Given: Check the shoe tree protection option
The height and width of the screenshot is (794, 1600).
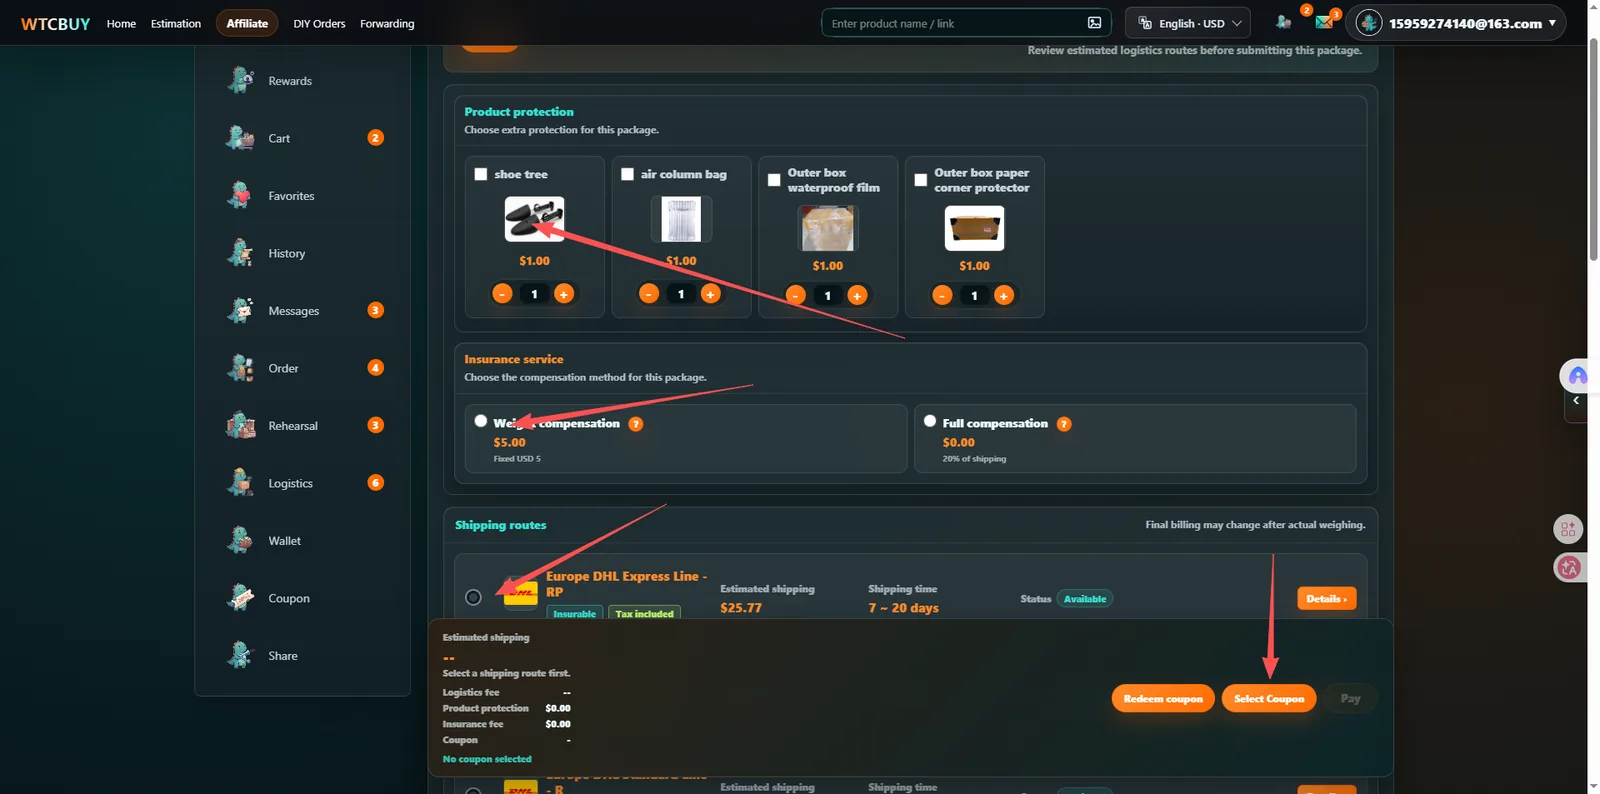Looking at the screenshot, I should (481, 174).
